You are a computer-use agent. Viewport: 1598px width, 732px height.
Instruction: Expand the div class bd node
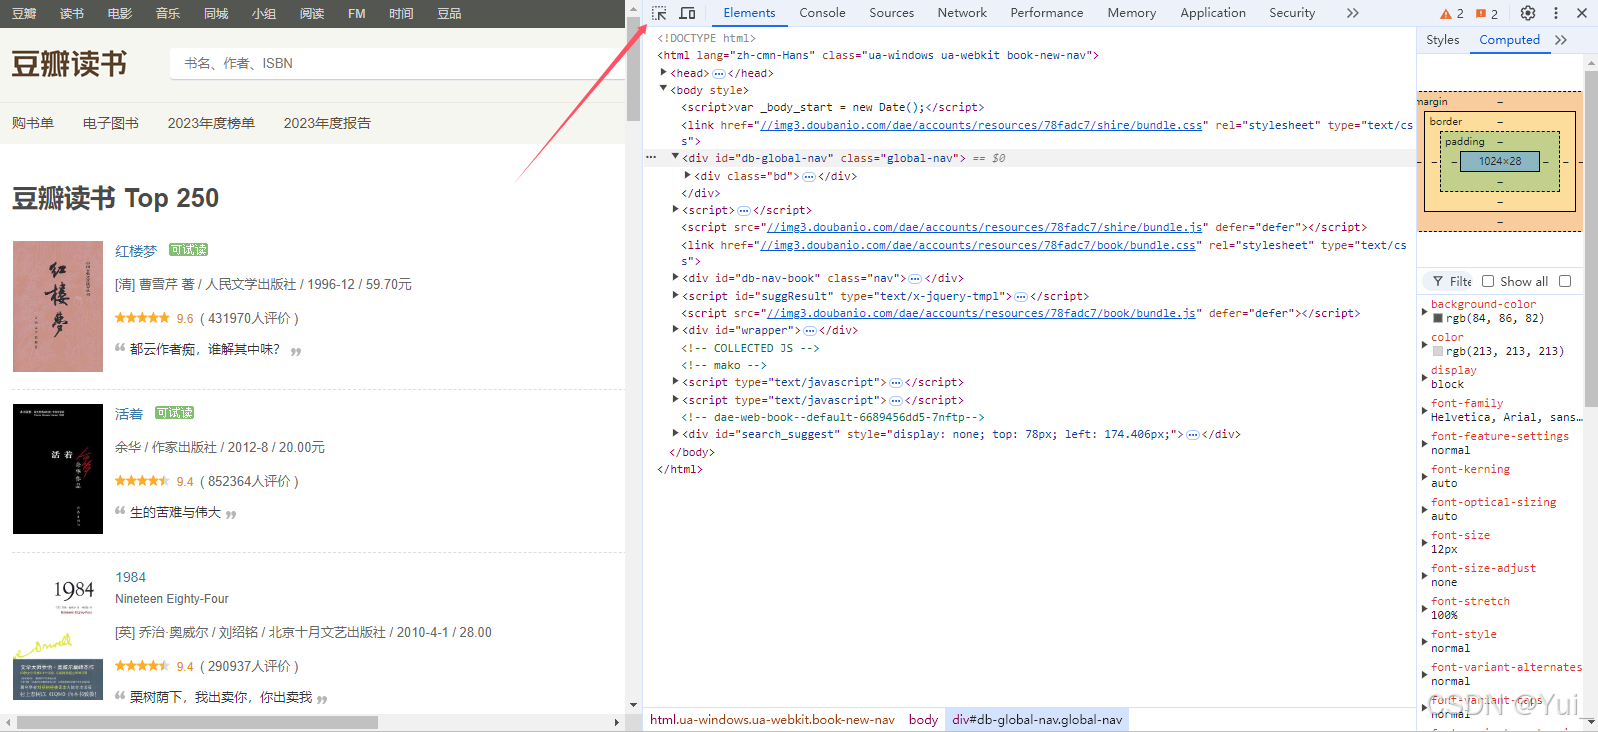(x=687, y=175)
